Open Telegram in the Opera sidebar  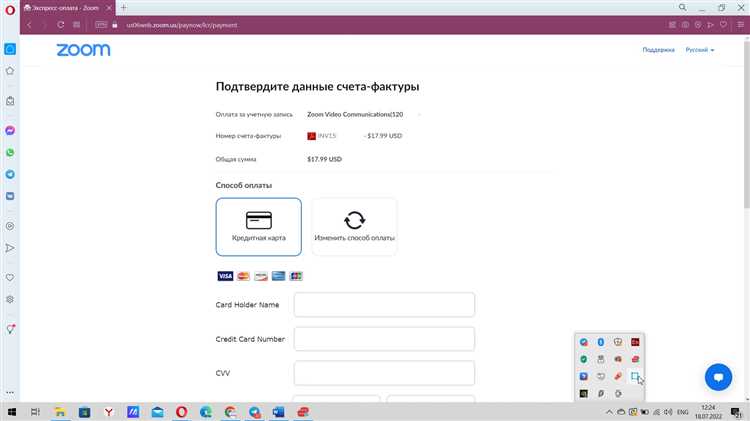10,174
